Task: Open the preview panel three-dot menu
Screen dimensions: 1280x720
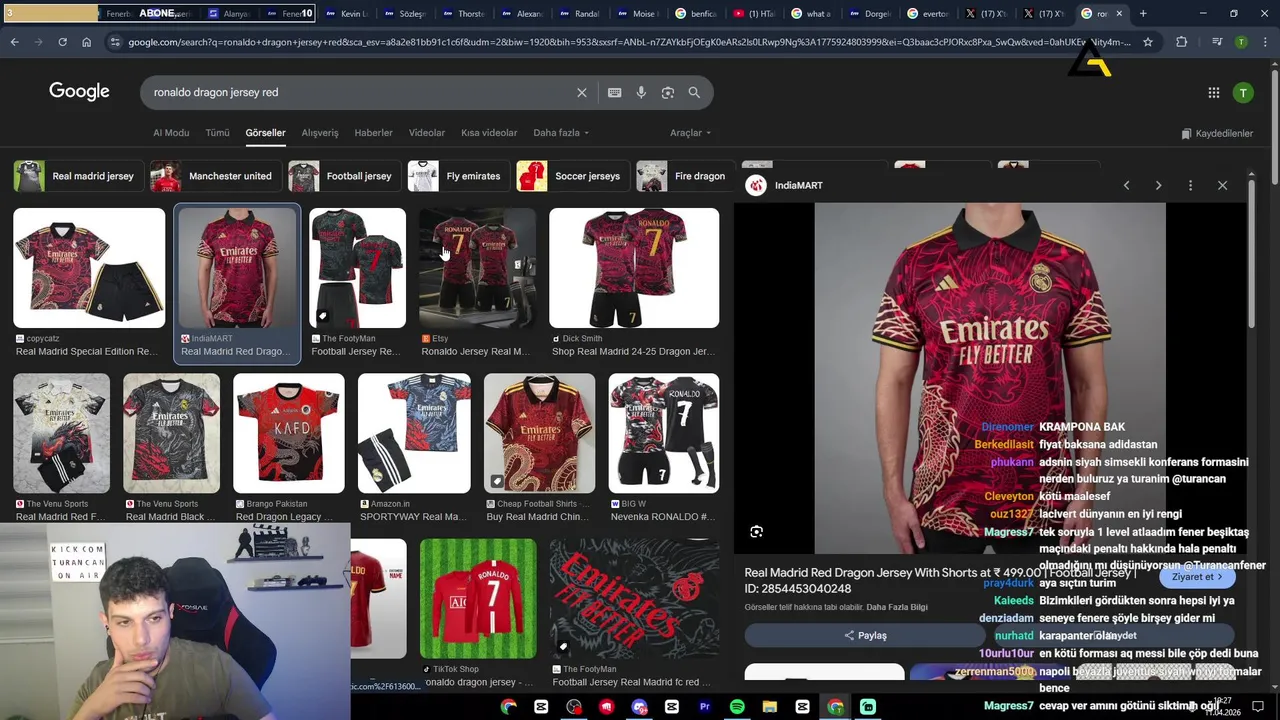Action: point(1190,185)
